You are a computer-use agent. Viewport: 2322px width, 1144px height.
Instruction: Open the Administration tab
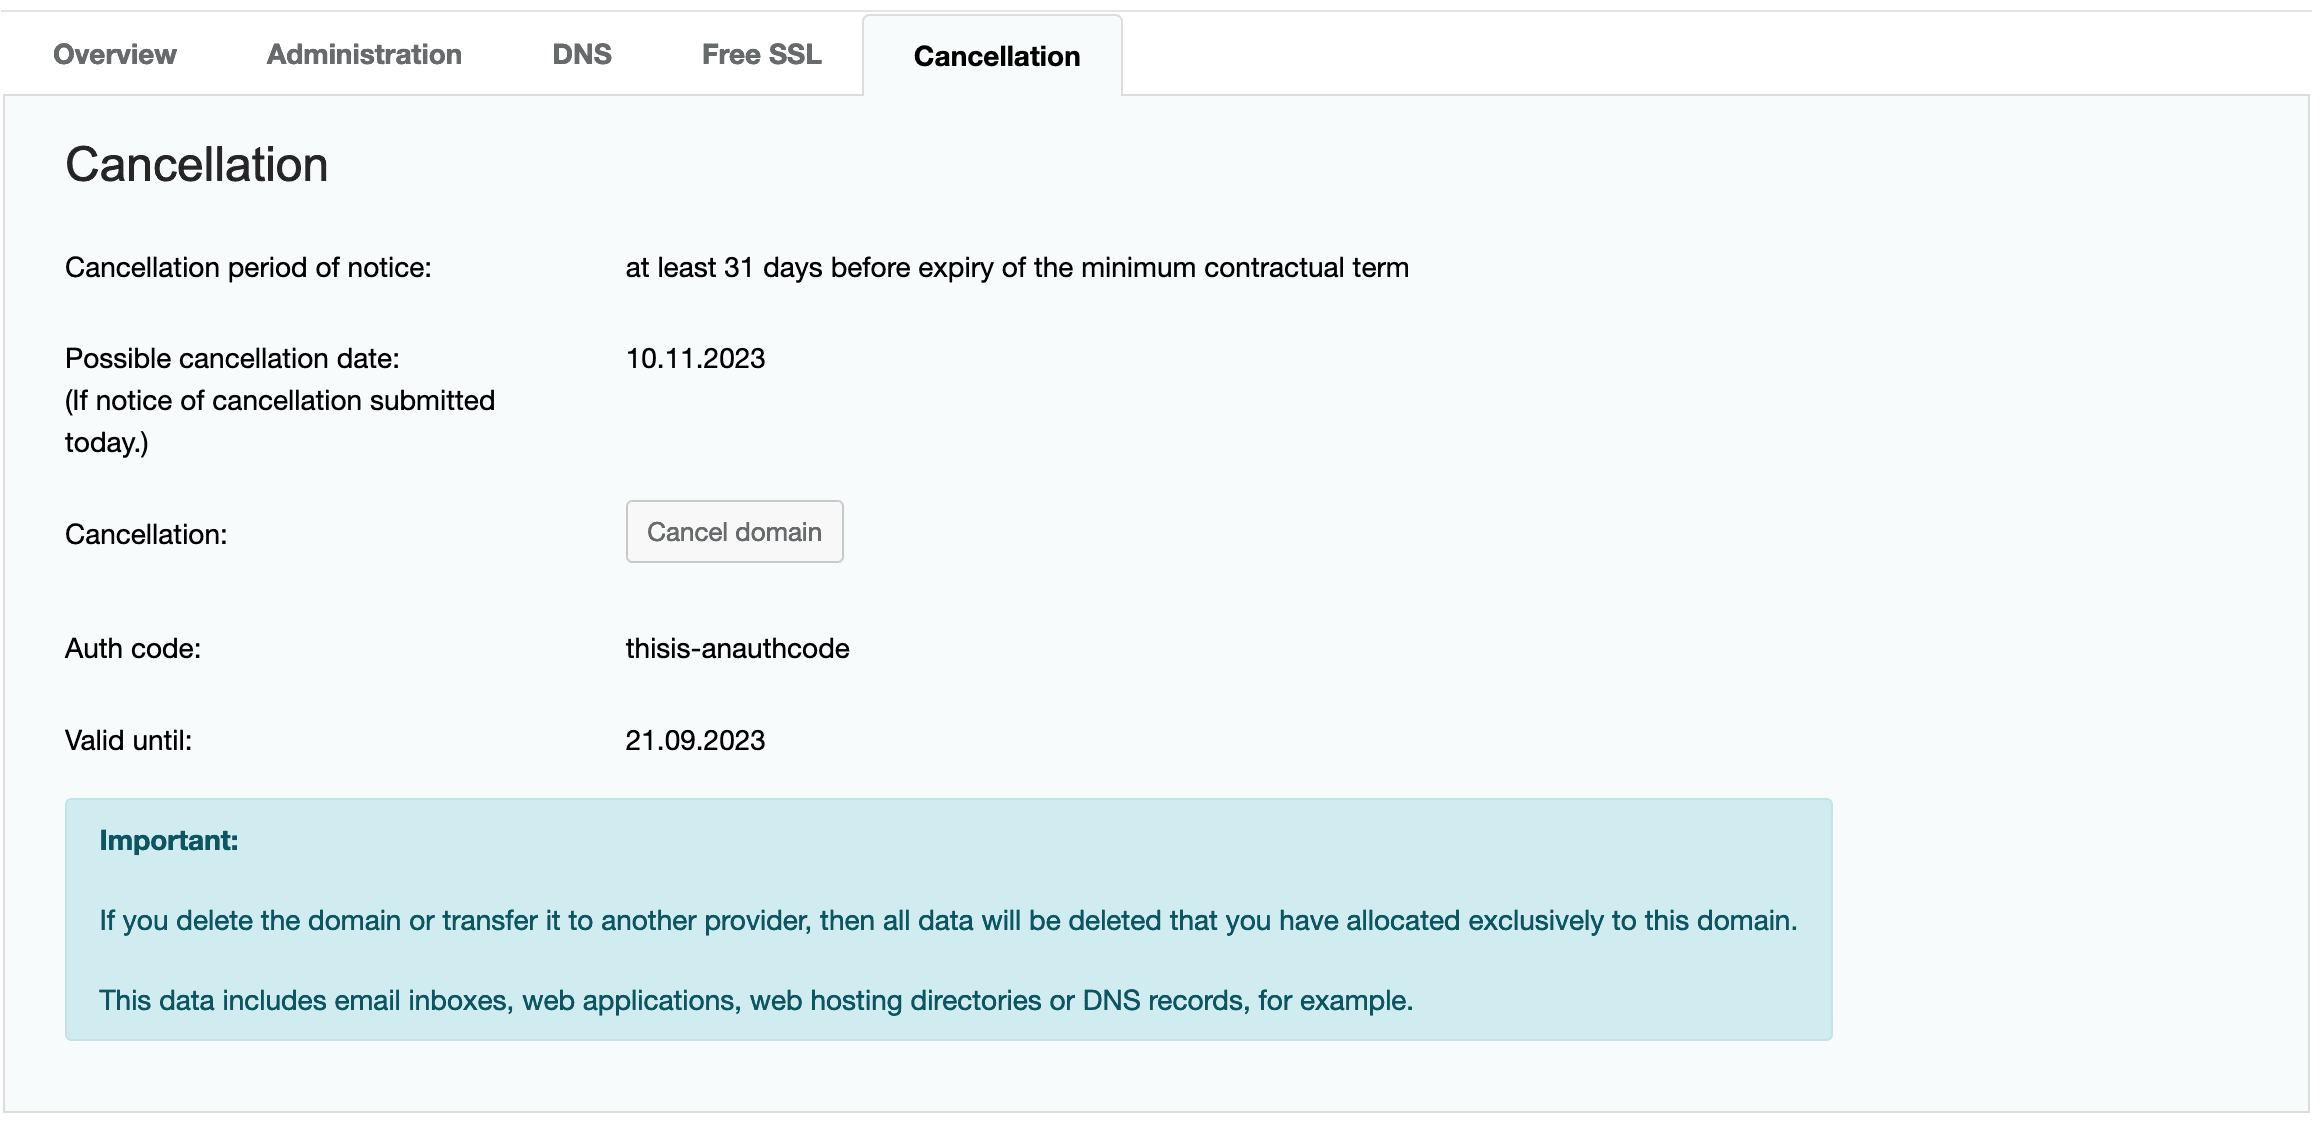362,54
